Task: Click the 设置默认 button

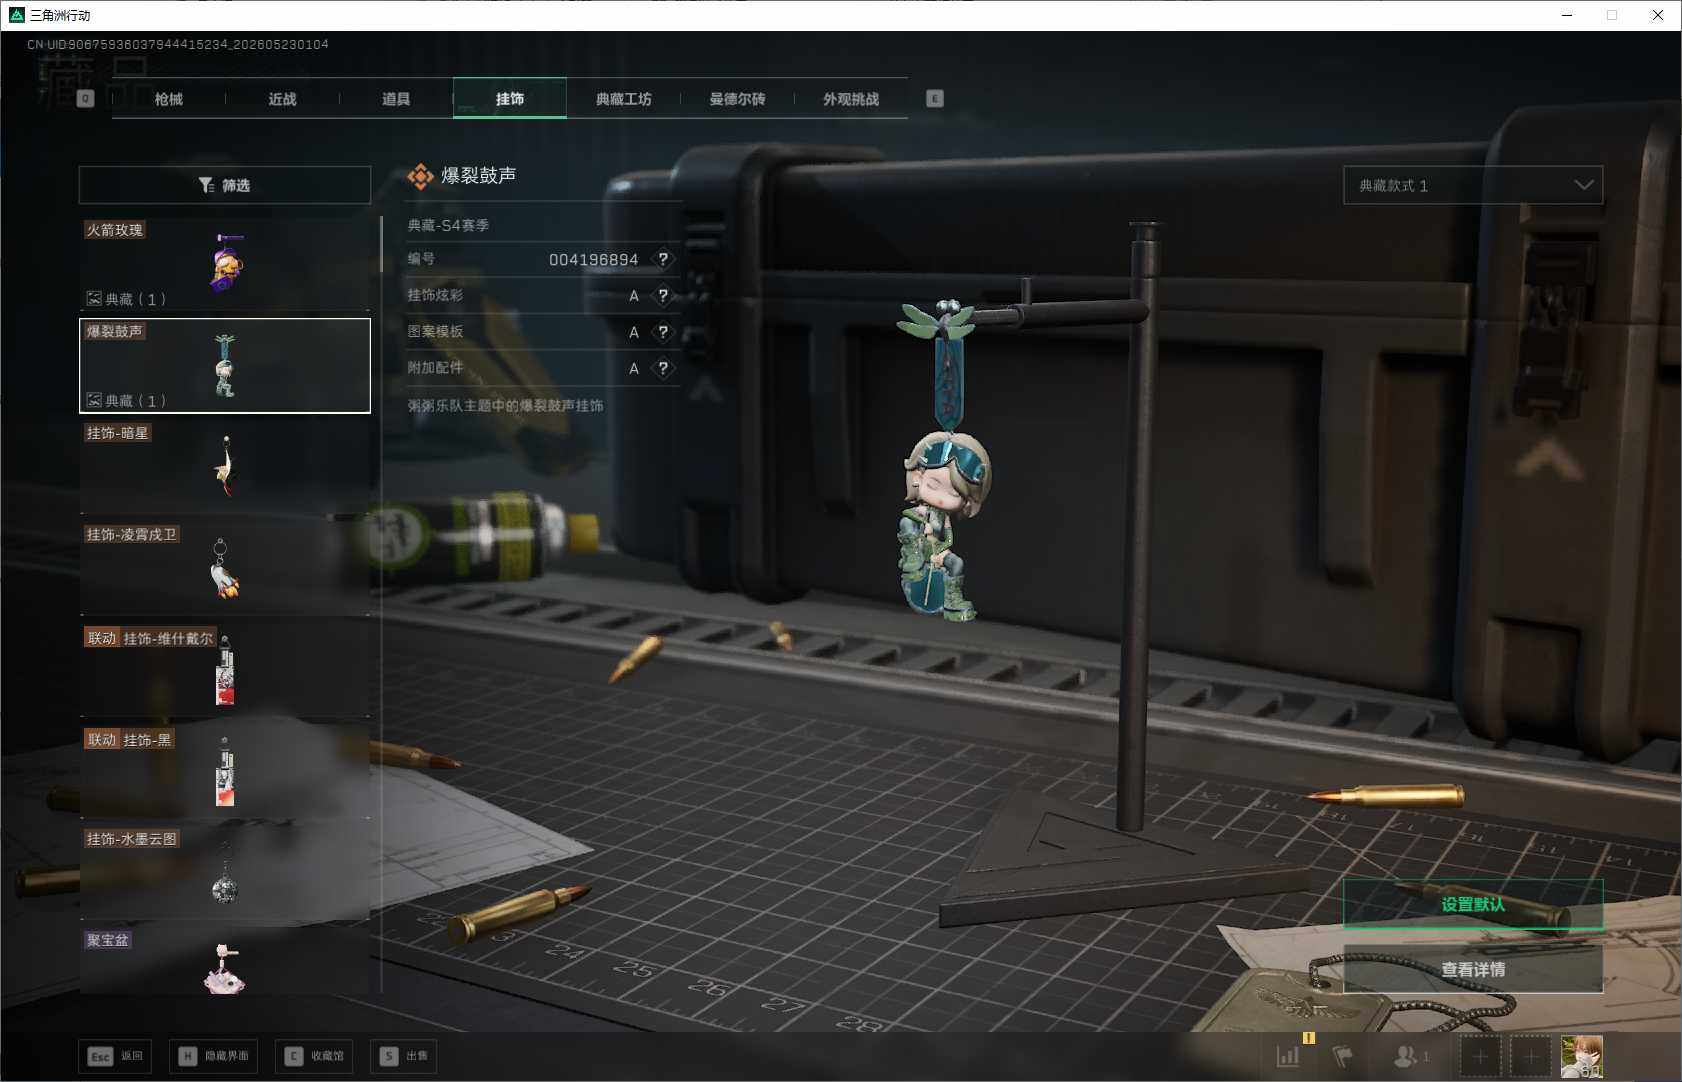Action: 1473,904
